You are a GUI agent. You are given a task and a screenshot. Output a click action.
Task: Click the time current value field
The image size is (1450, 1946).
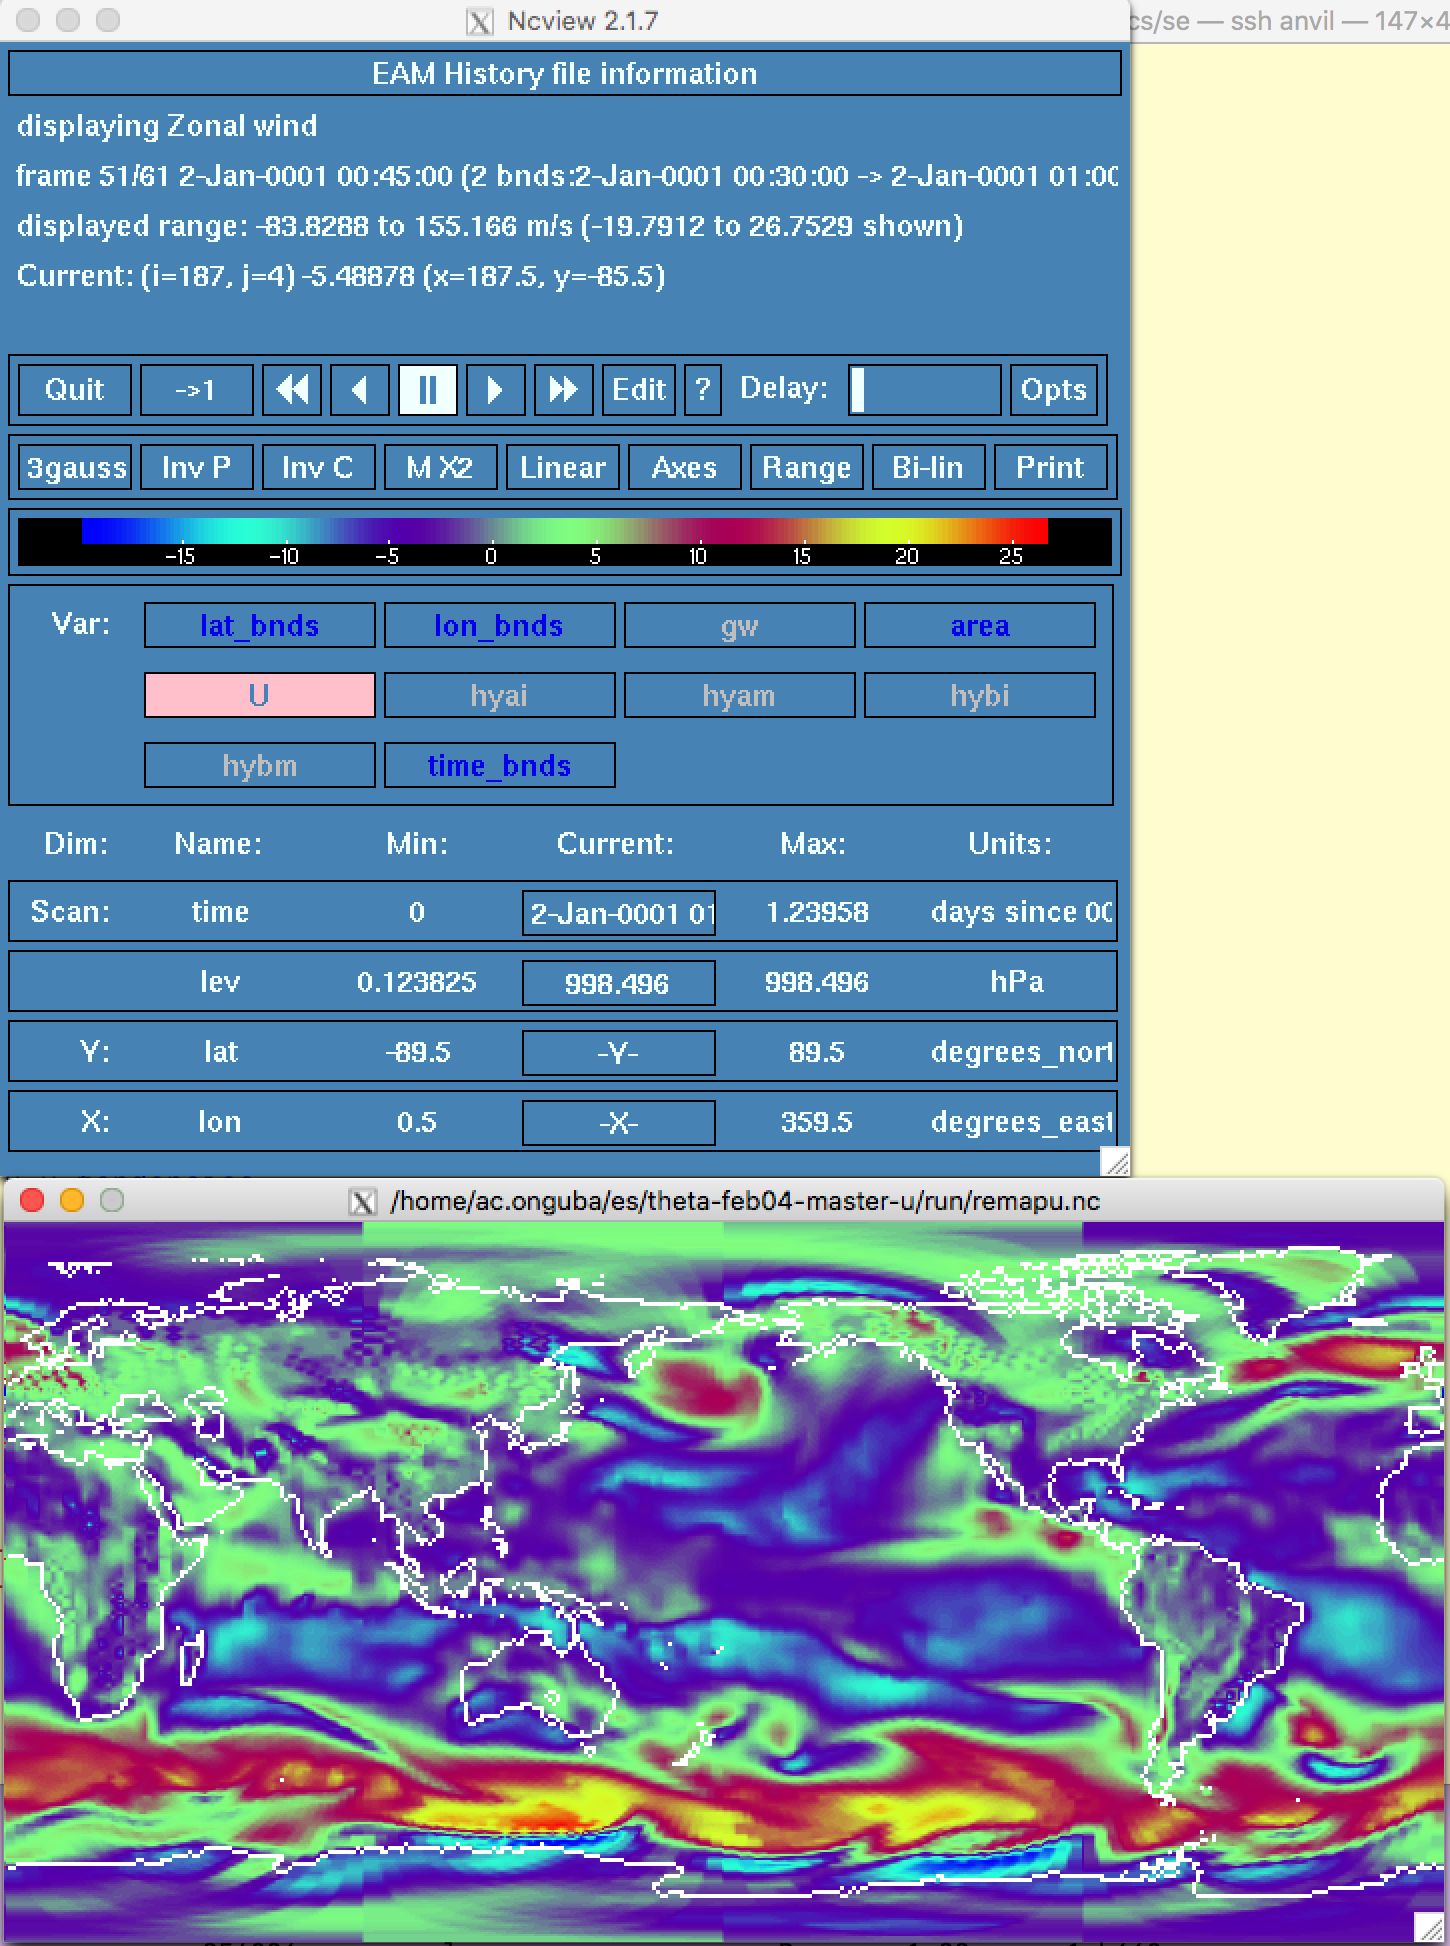click(619, 913)
